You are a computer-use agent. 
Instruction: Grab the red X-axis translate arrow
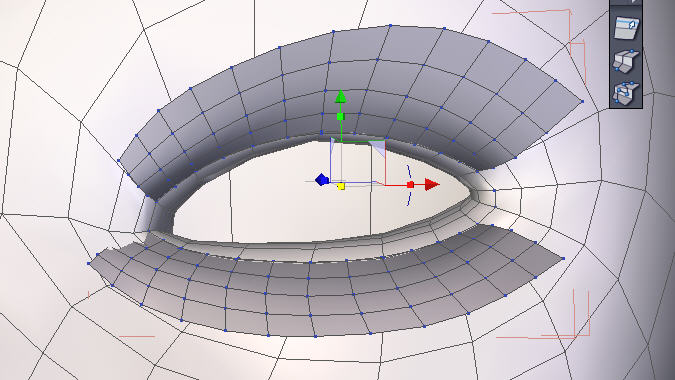(x=432, y=185)
